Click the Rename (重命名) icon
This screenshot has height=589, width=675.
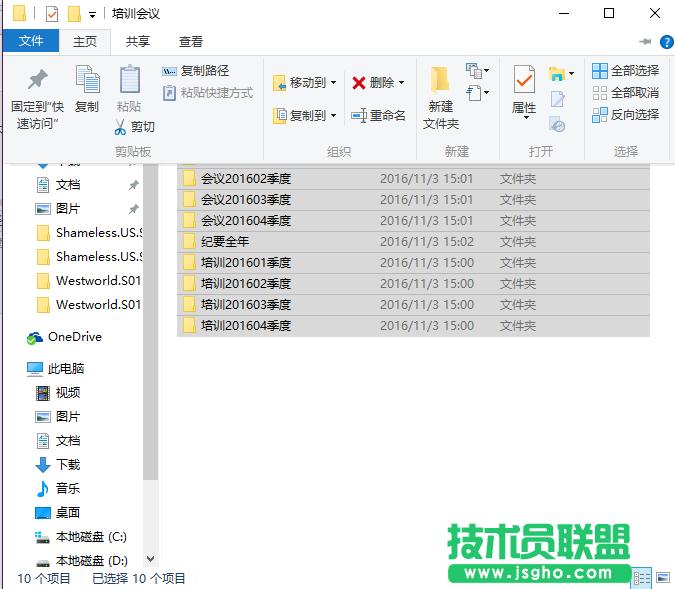click(359, 116)
